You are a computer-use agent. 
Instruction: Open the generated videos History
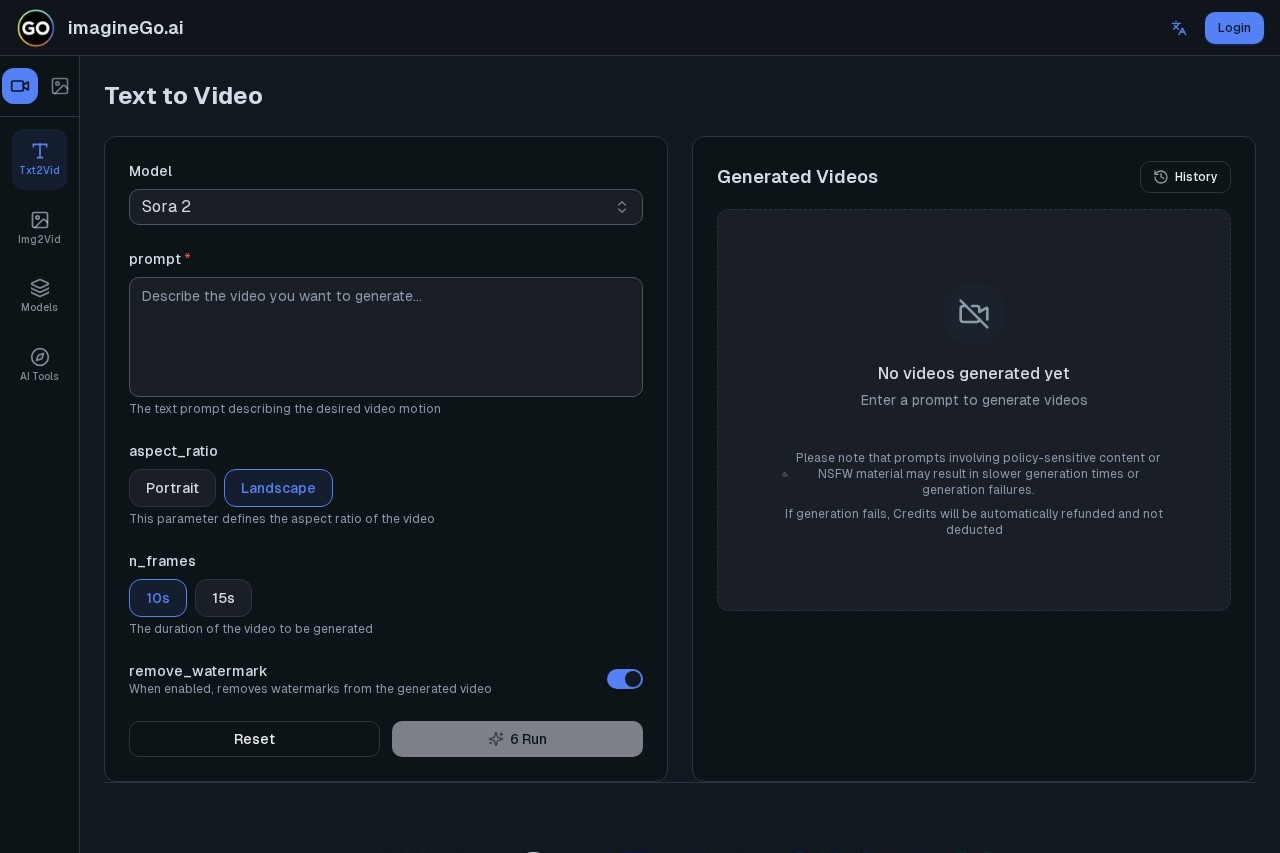1185,177
